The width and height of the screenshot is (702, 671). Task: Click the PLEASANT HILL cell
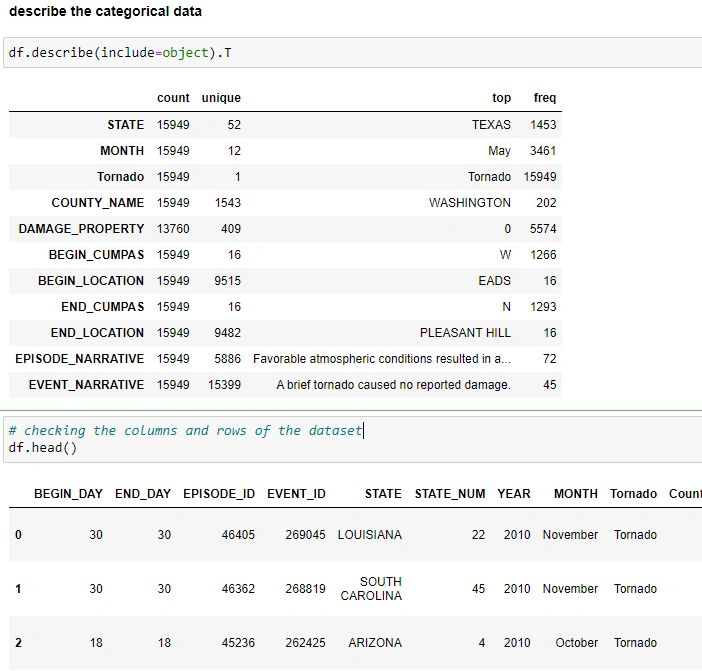pyautogui.click(x=465, y=333)
